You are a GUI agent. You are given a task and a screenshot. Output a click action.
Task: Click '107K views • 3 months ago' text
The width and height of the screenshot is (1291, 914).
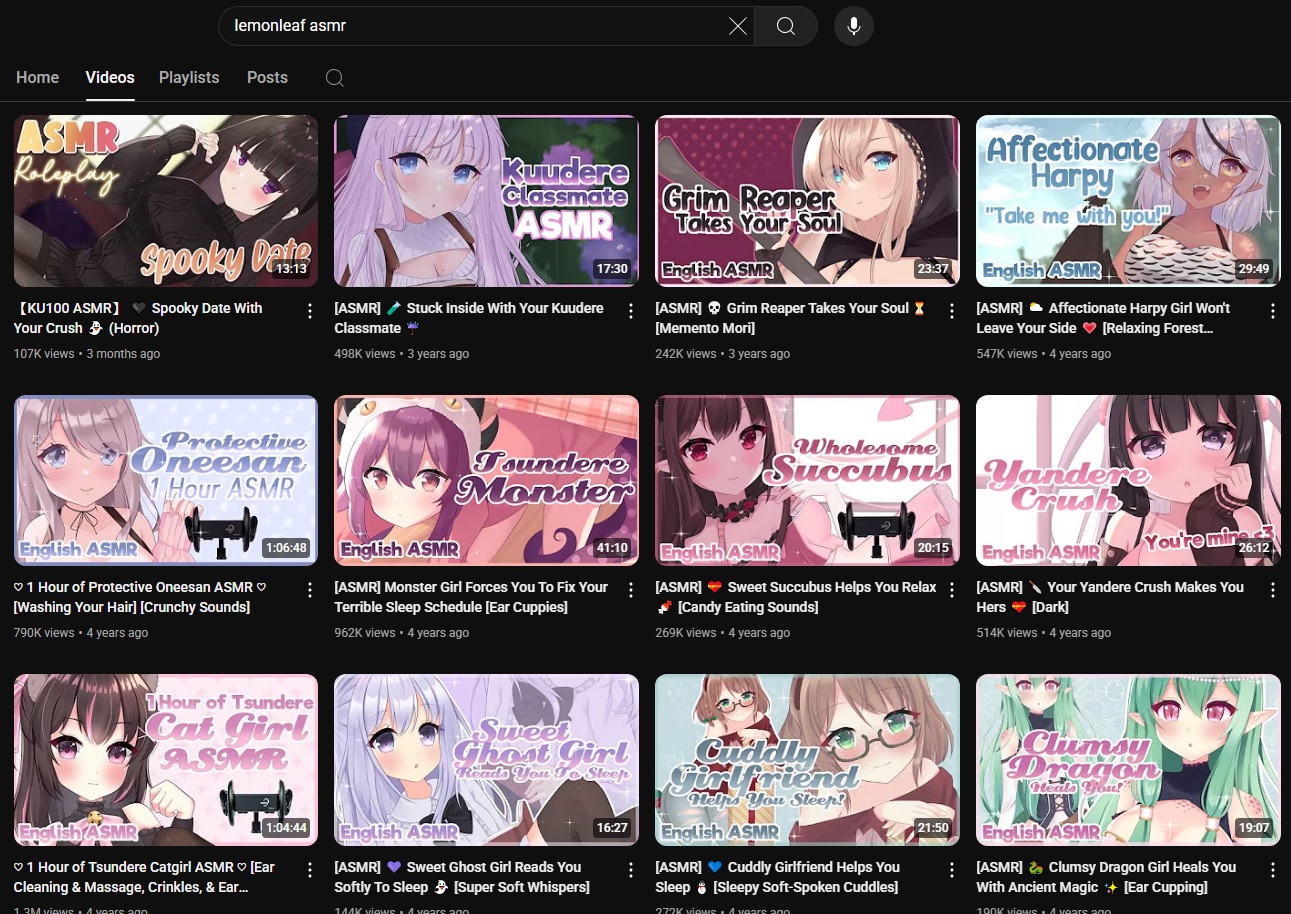[x=87, y=354]
